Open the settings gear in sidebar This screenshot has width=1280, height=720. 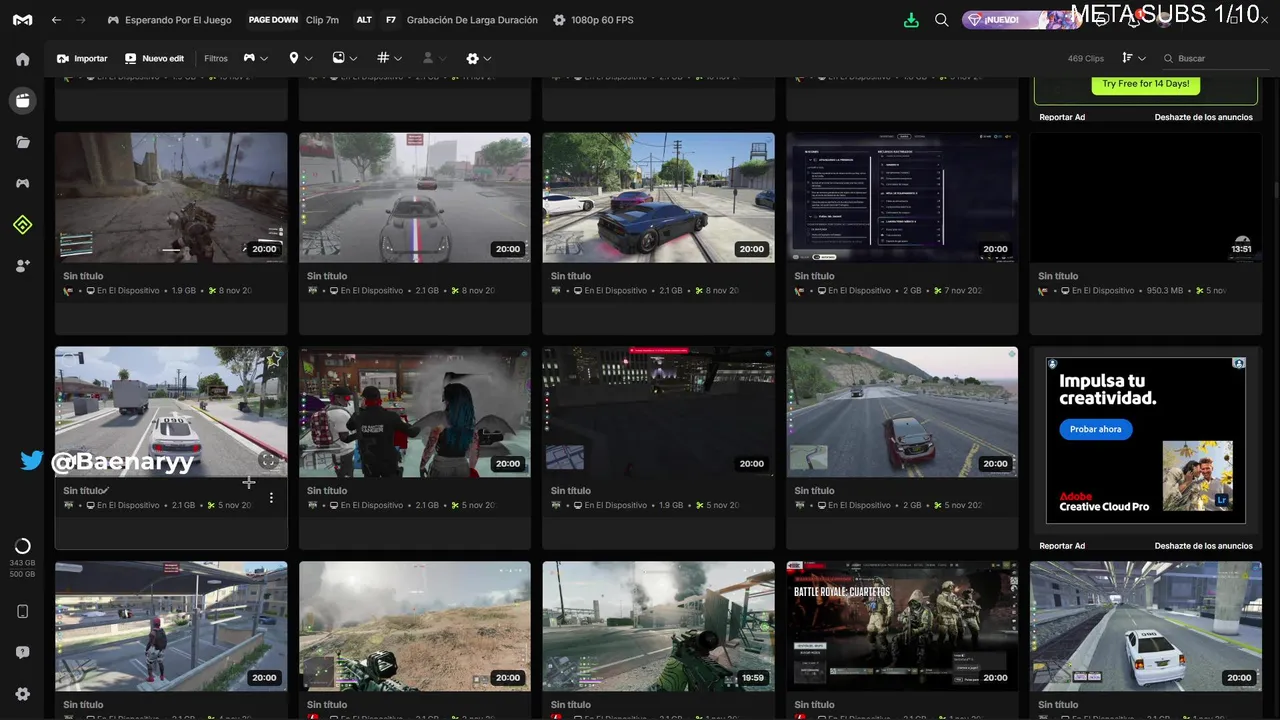coord(22,694)
